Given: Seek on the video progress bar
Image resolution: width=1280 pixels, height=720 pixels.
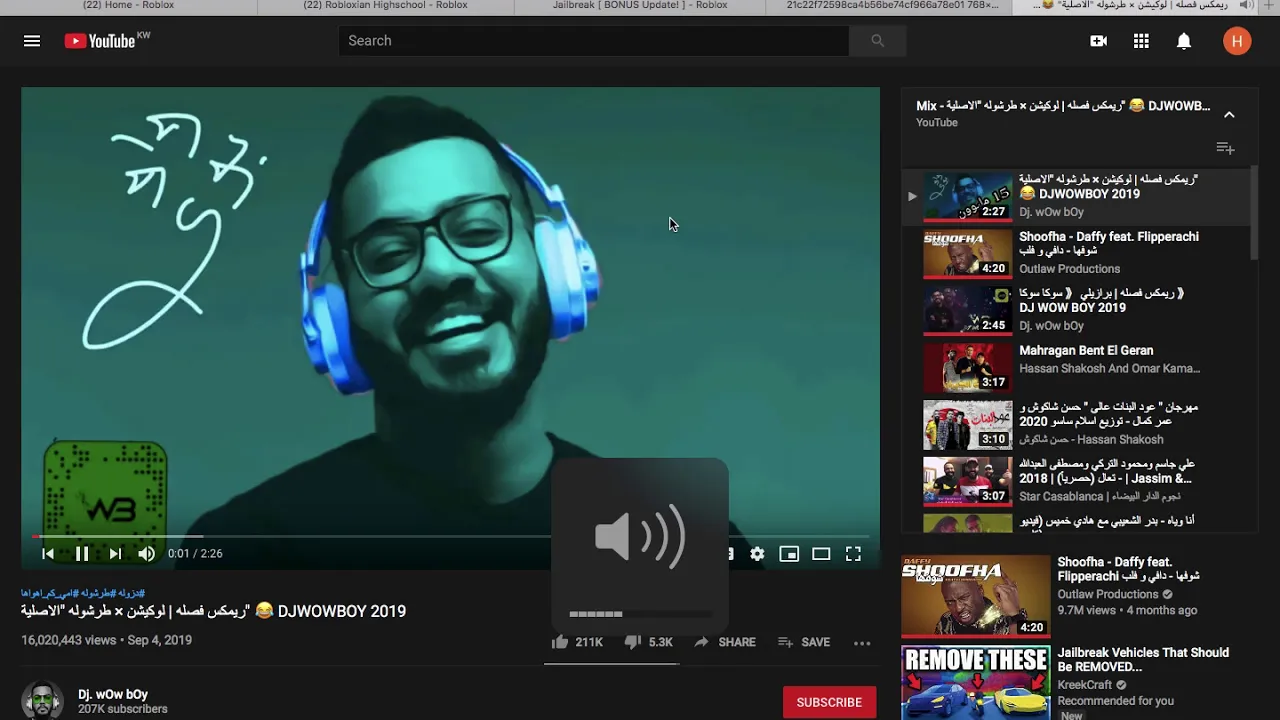Looking at the screenshot, I should [x=450, y=536].
